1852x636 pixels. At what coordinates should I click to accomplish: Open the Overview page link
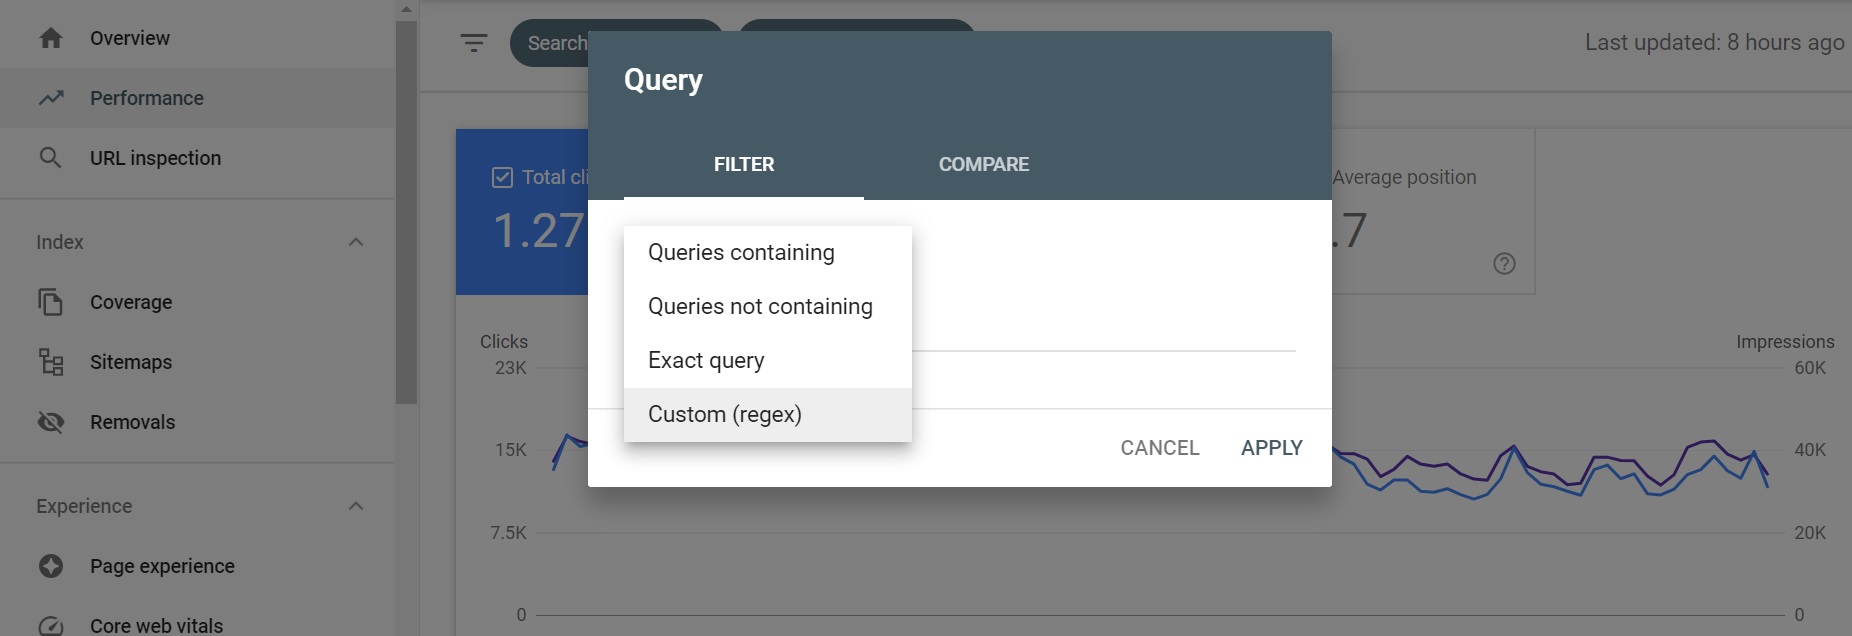click(130, 38)
